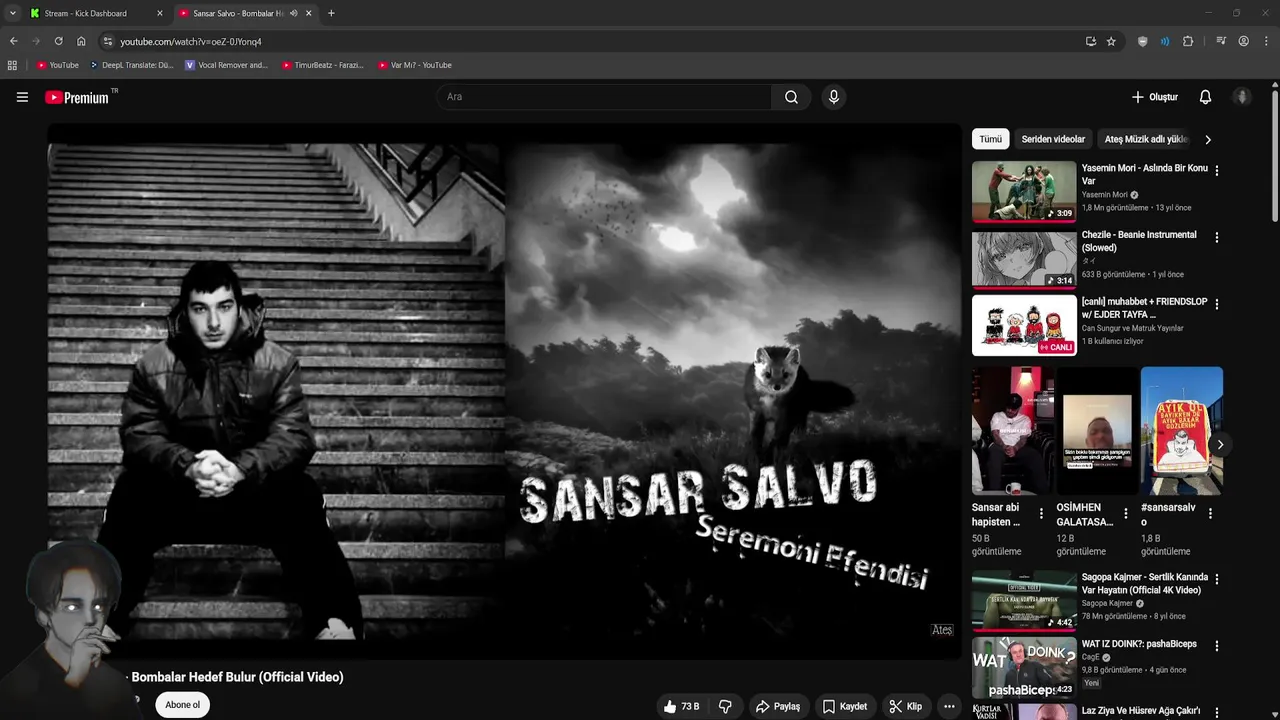Viewport: 1280px width, 720px height.
Task: Open options for FRIENDSLOP live stream
Action: [x=1216, y=305]
